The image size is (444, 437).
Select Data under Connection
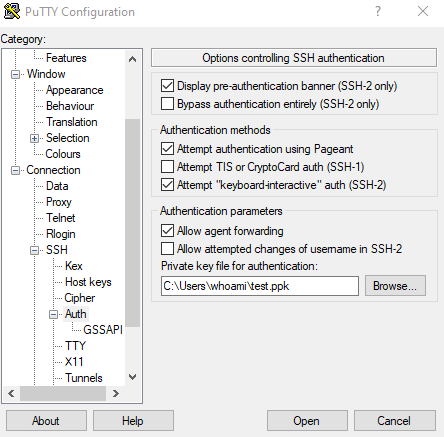57,186
